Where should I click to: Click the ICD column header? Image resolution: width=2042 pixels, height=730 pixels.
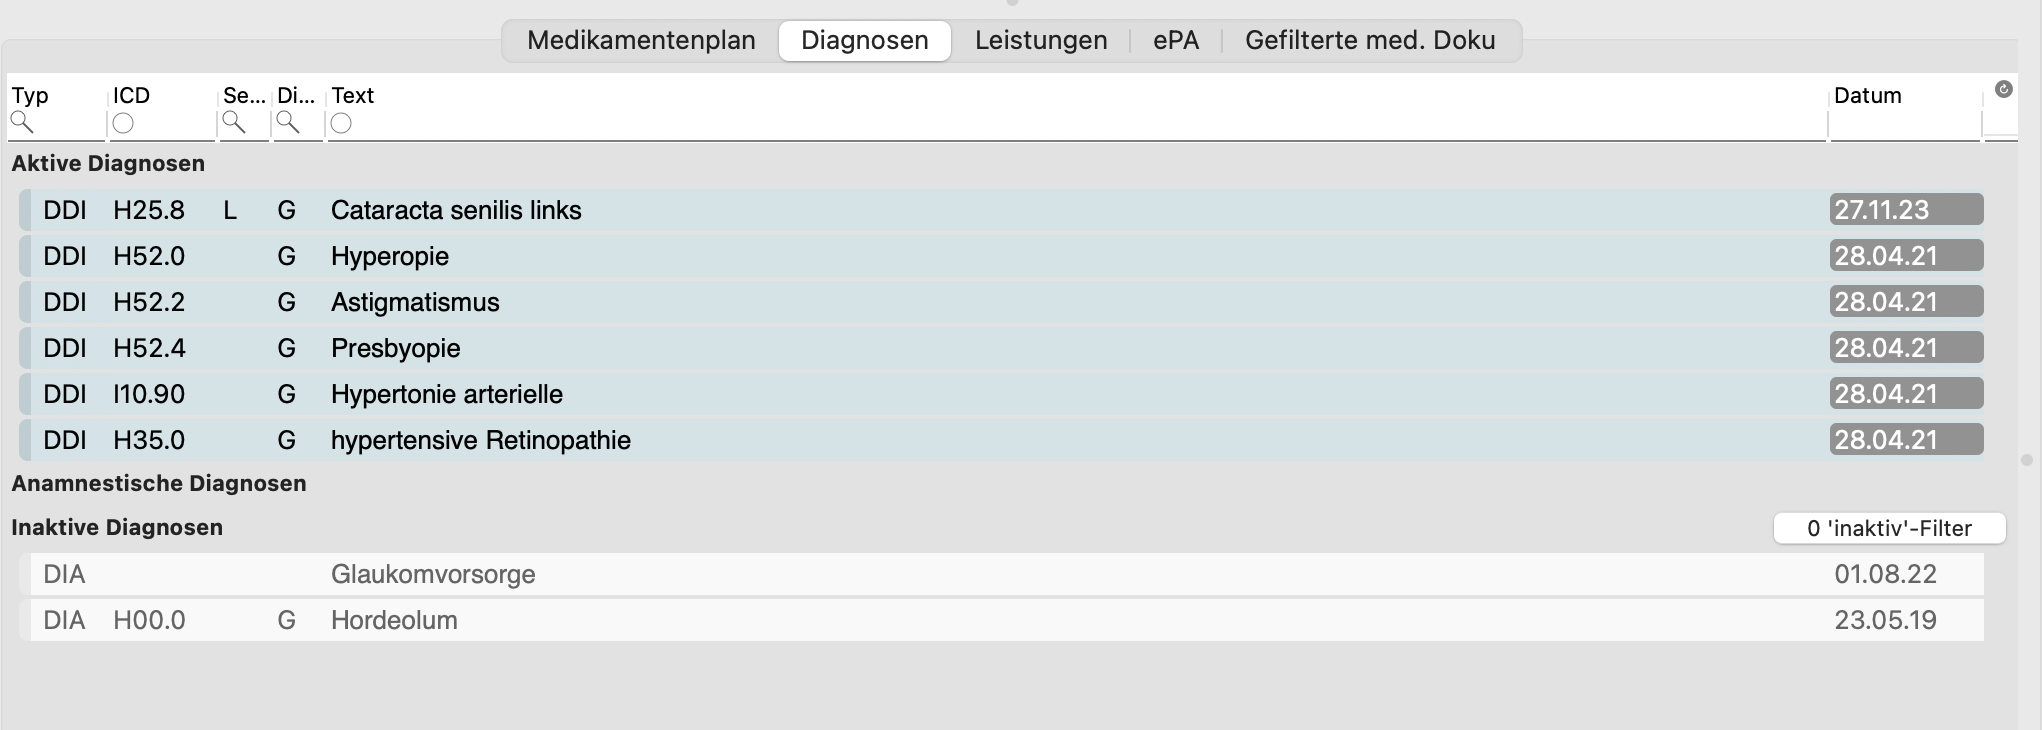tap(131, 96)
